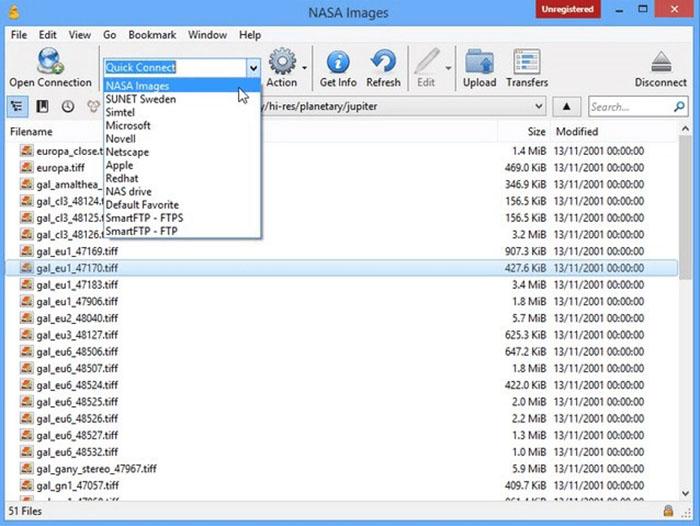The height and width of the screenshot is (526, 700).
Task: Open the Edit menu
Action: point(47,35)
